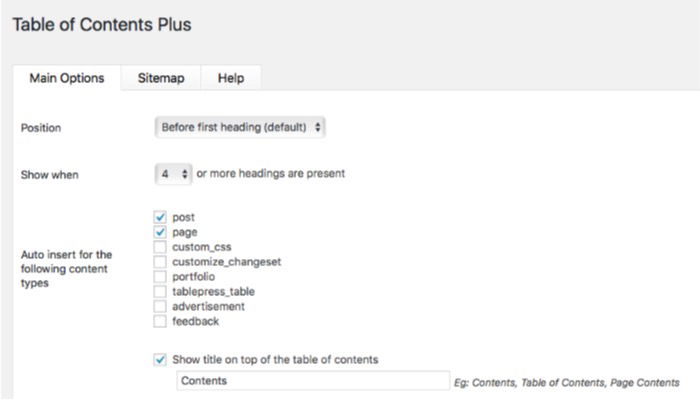Open the Position dropdown
Screen dimensions: 700x400
[x=240, y=128]
